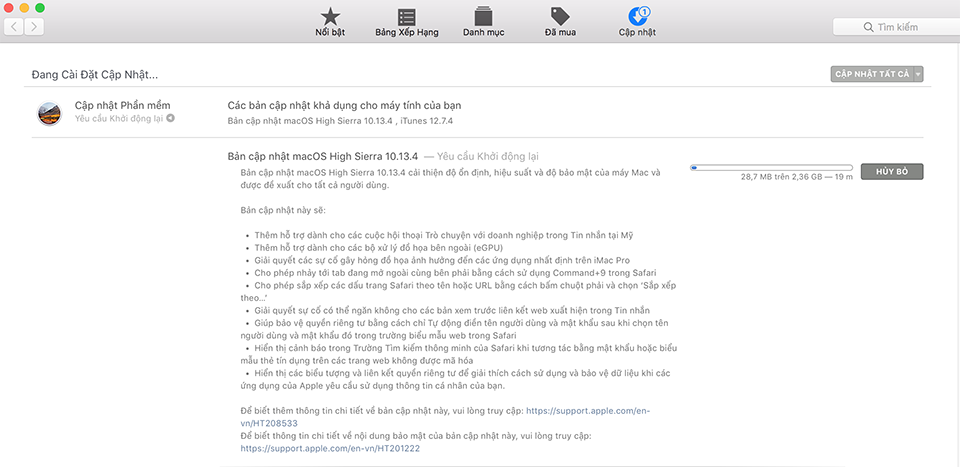Click '28,7 MB trên 2,36 GB — 19 m' status
Viewport: 960px width, 467px height.
[x=796, y=177]
